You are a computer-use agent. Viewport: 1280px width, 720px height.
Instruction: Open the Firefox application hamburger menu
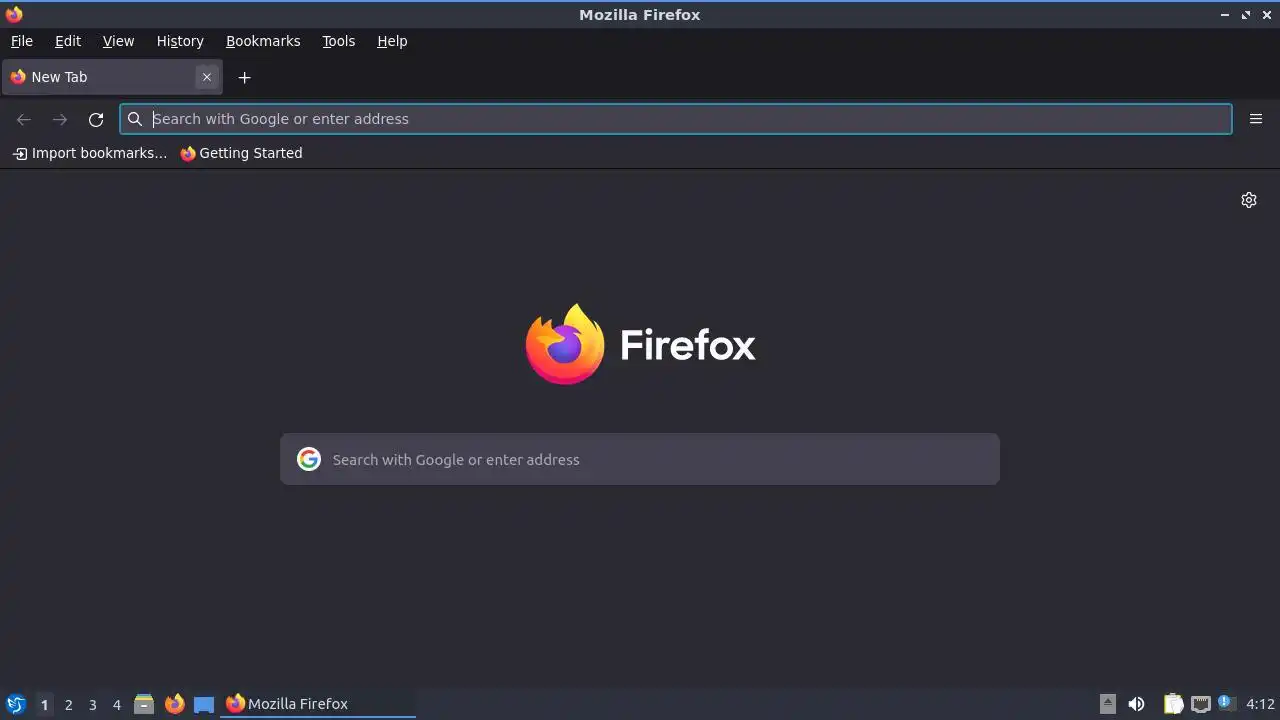(1256, 119)
